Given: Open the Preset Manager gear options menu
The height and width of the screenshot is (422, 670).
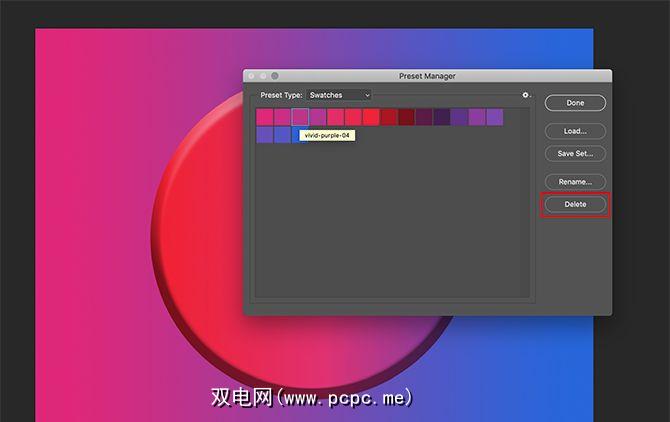Looking at the screenshot, I should click(x=526, y=95).
